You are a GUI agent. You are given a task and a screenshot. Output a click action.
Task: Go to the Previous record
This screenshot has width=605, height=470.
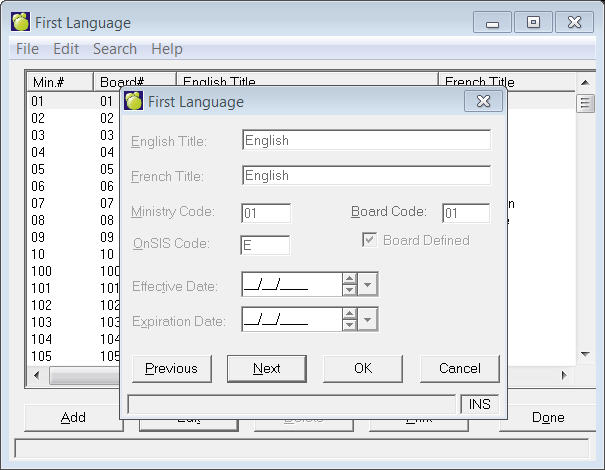click(x=171, y=368)
